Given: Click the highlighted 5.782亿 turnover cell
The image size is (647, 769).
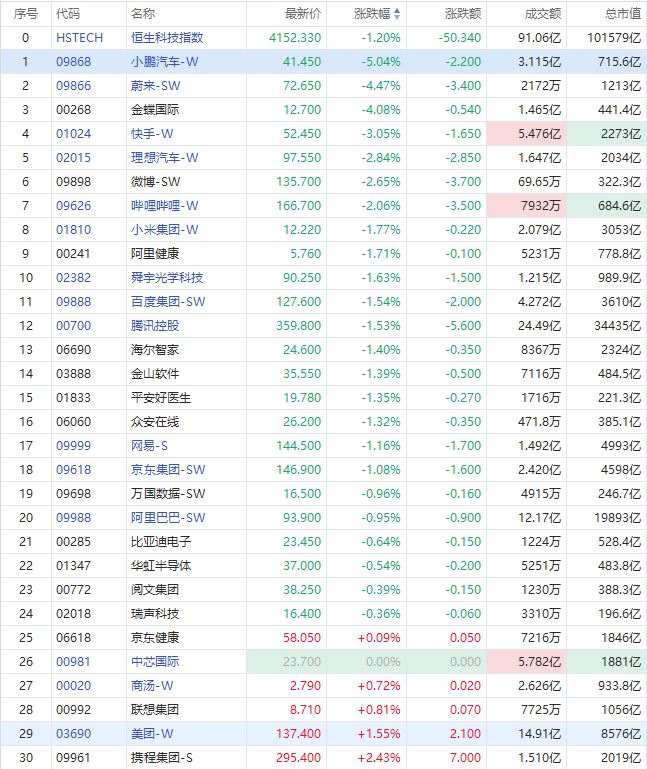Looking at the screenshot, I should point(527,663).
